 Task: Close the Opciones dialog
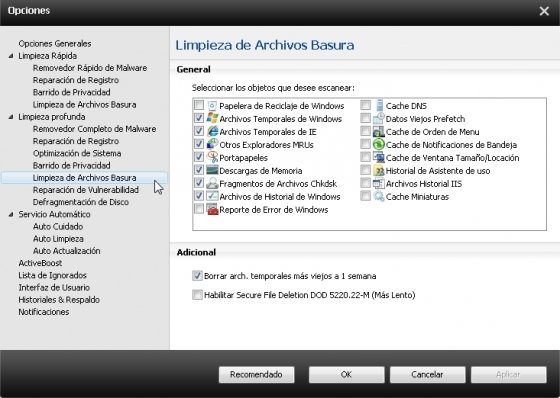[x=544, y=11]
